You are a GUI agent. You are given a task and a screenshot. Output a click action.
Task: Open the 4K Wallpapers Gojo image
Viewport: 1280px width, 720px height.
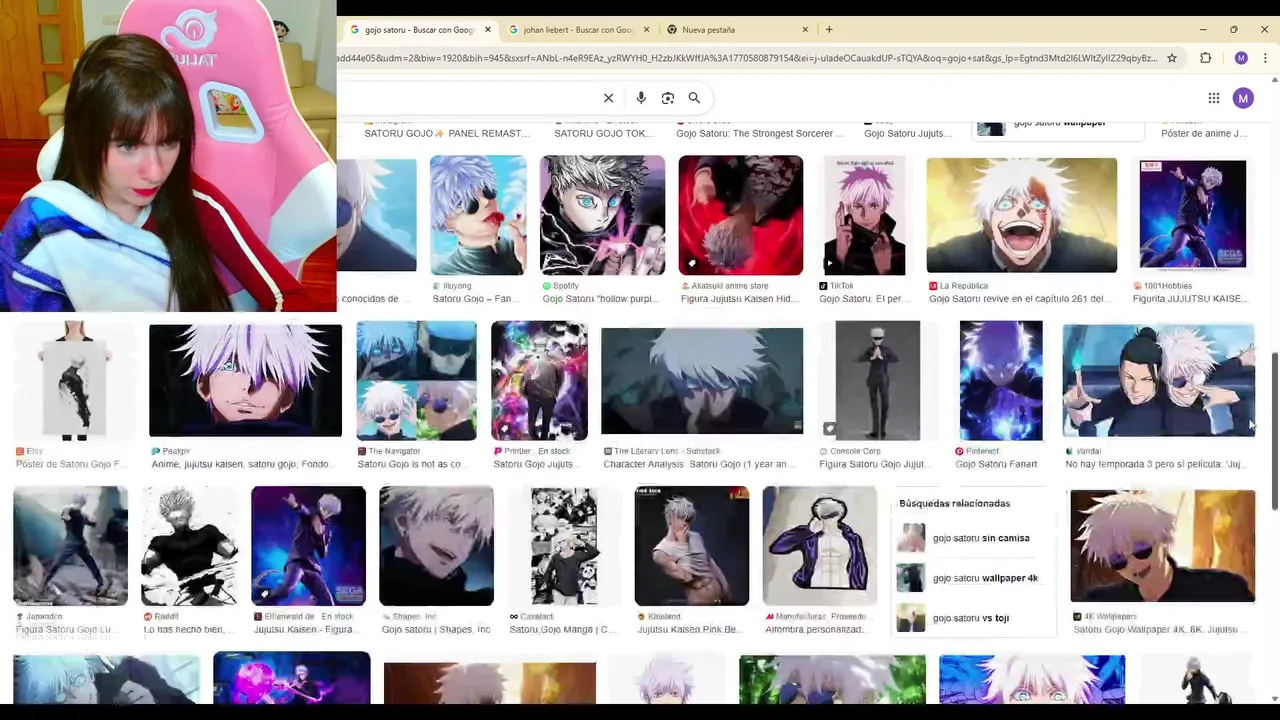(x=1162, y=546)
